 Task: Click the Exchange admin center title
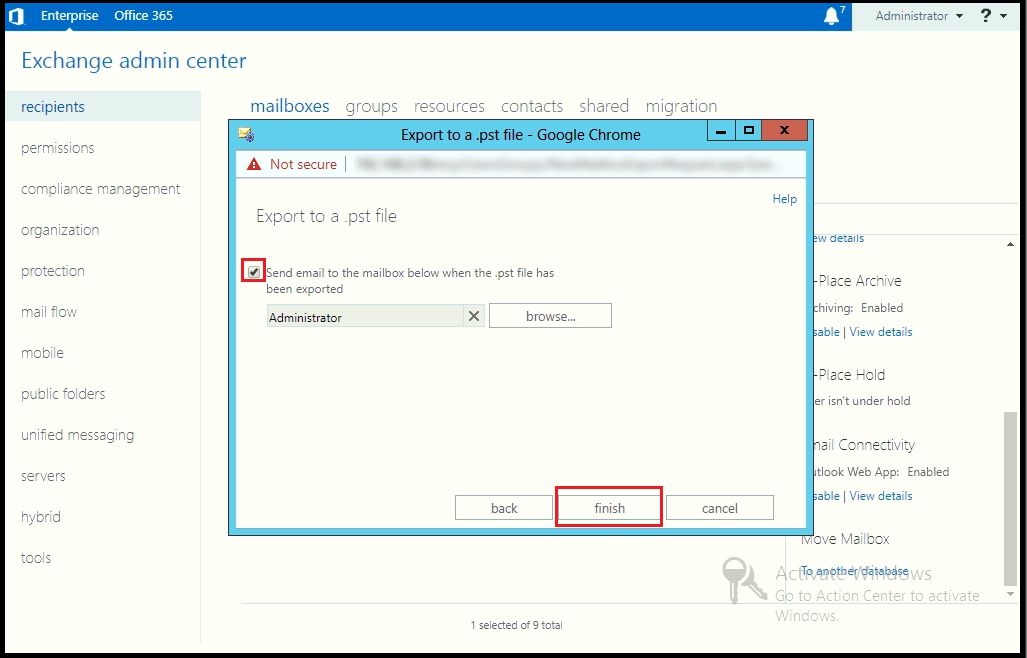click(134, 61)
